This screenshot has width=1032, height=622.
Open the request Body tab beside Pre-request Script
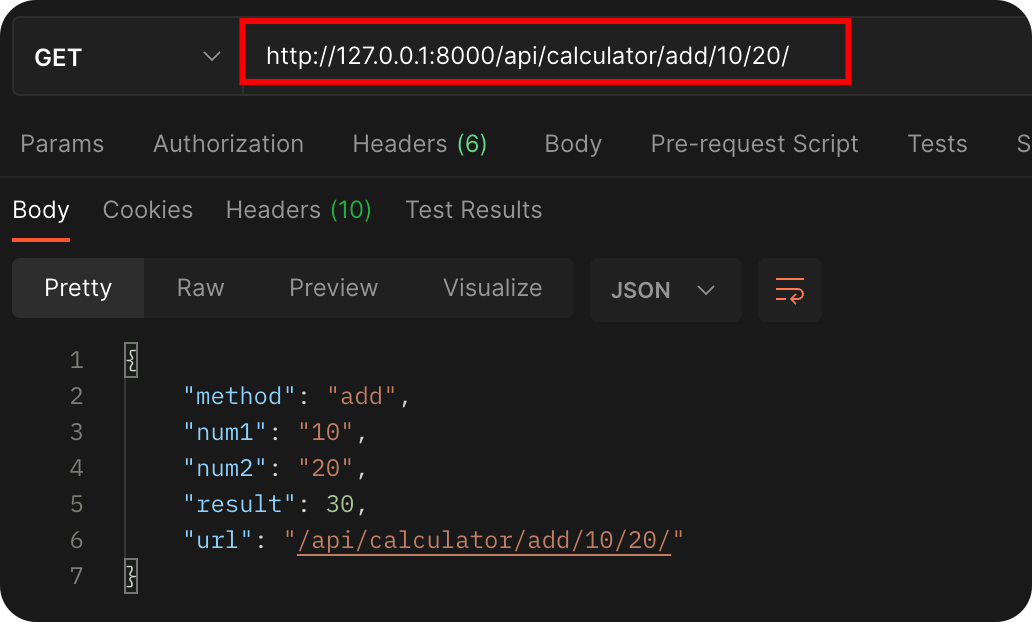pos(573,144)
